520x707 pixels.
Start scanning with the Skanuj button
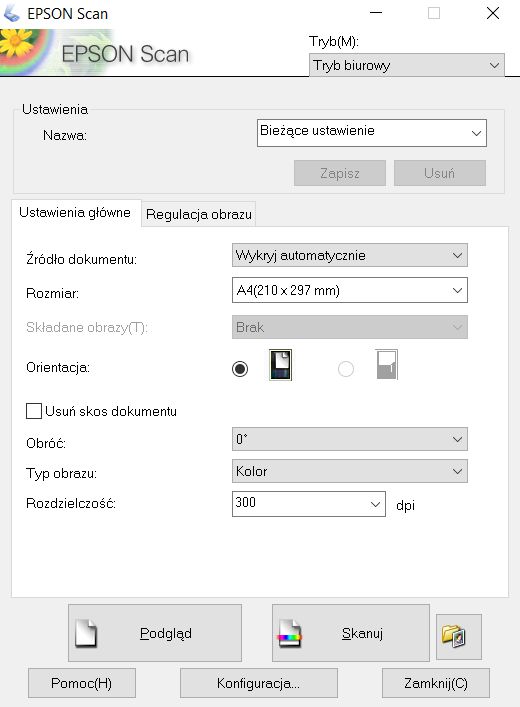[x=350, y=633]
